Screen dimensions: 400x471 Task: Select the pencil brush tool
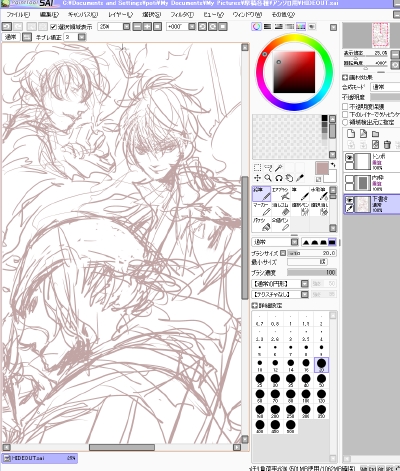tap(262, 194)
